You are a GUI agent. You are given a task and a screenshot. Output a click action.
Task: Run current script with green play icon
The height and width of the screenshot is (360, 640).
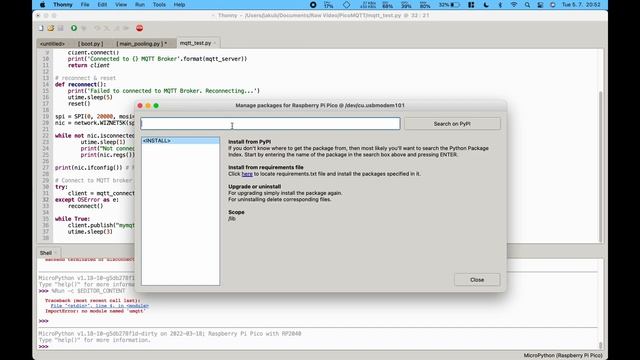74,28
